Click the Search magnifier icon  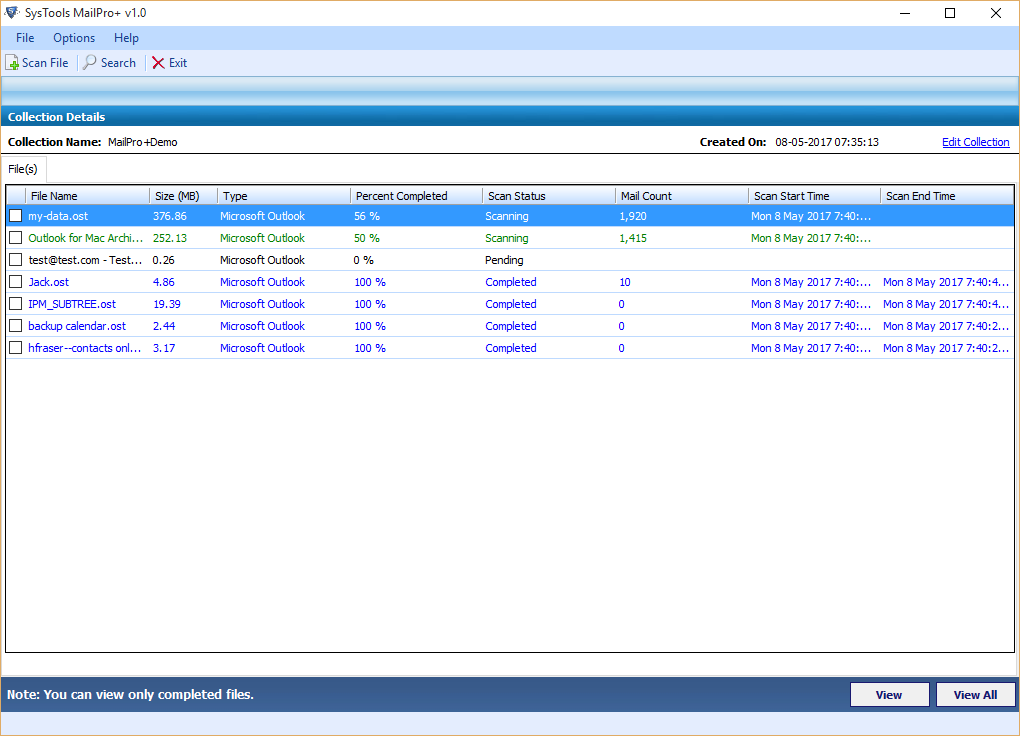[90, 62]
